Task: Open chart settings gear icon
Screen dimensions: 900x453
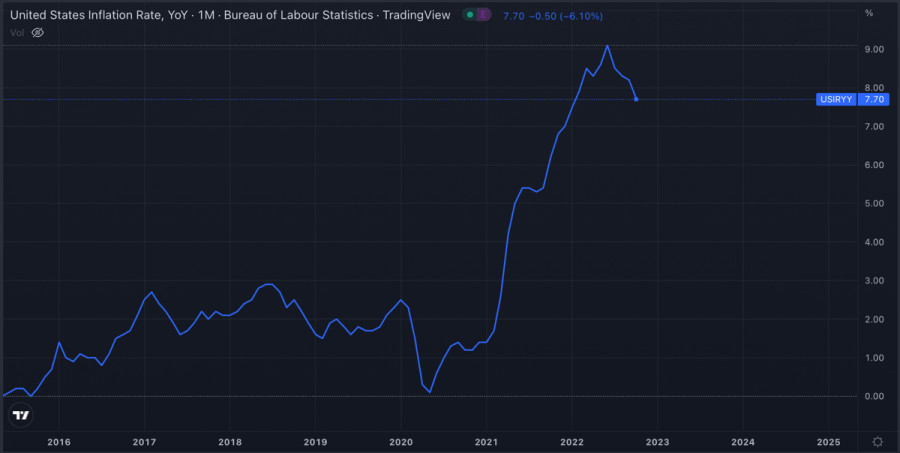Action: (x=877, y=441)
